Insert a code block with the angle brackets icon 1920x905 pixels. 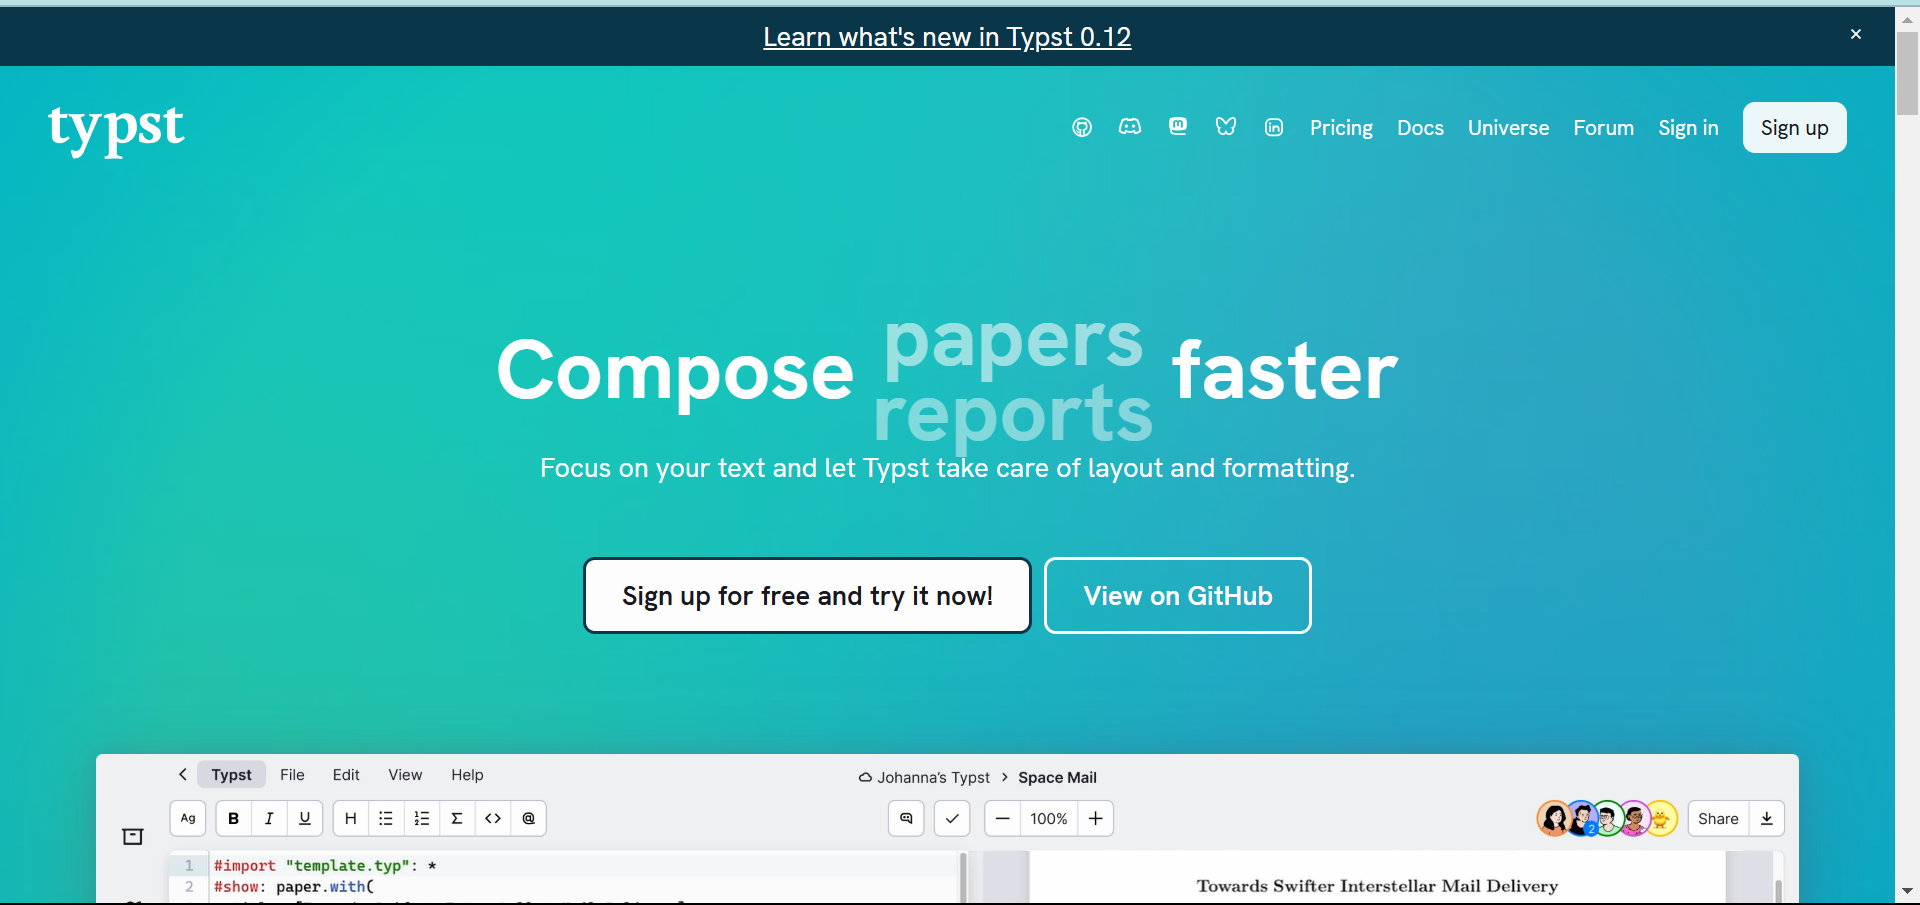point(493,818)
